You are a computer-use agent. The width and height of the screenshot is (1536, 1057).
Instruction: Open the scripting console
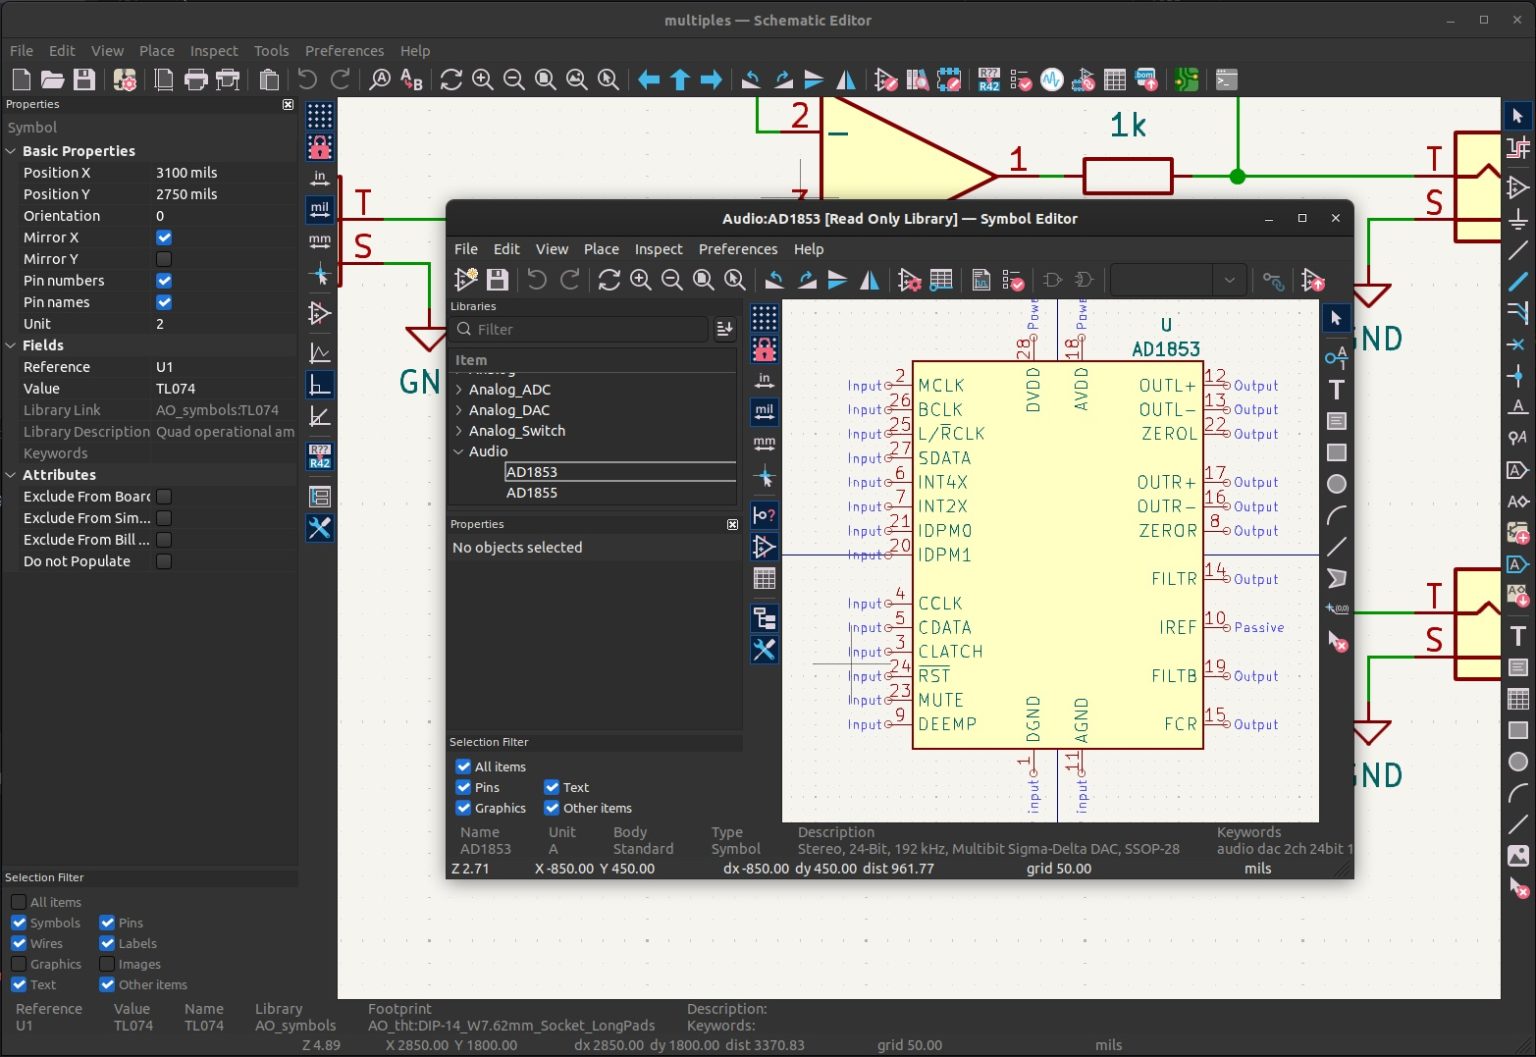click(x=1226, y=80)
